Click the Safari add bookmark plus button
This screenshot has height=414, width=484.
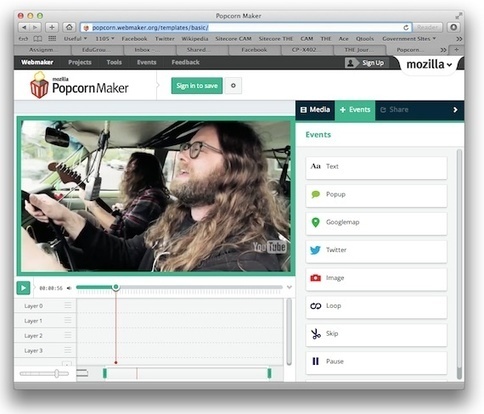tap(52, 27)
